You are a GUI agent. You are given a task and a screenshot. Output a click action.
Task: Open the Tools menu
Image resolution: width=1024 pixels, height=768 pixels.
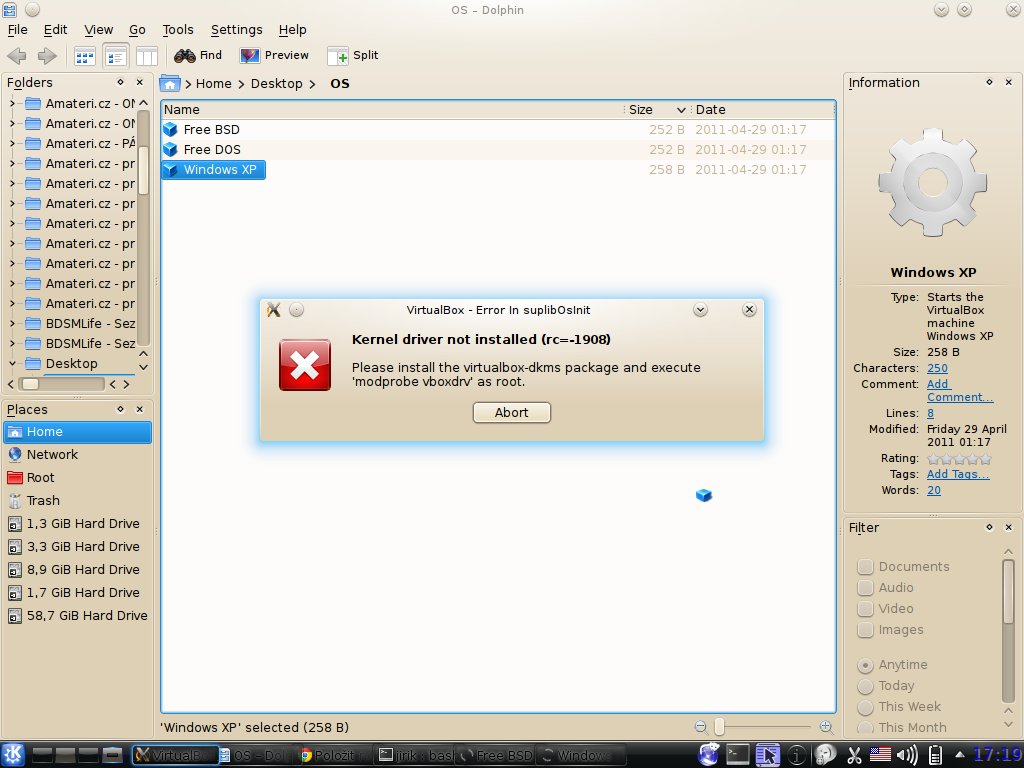pos(178,29)
